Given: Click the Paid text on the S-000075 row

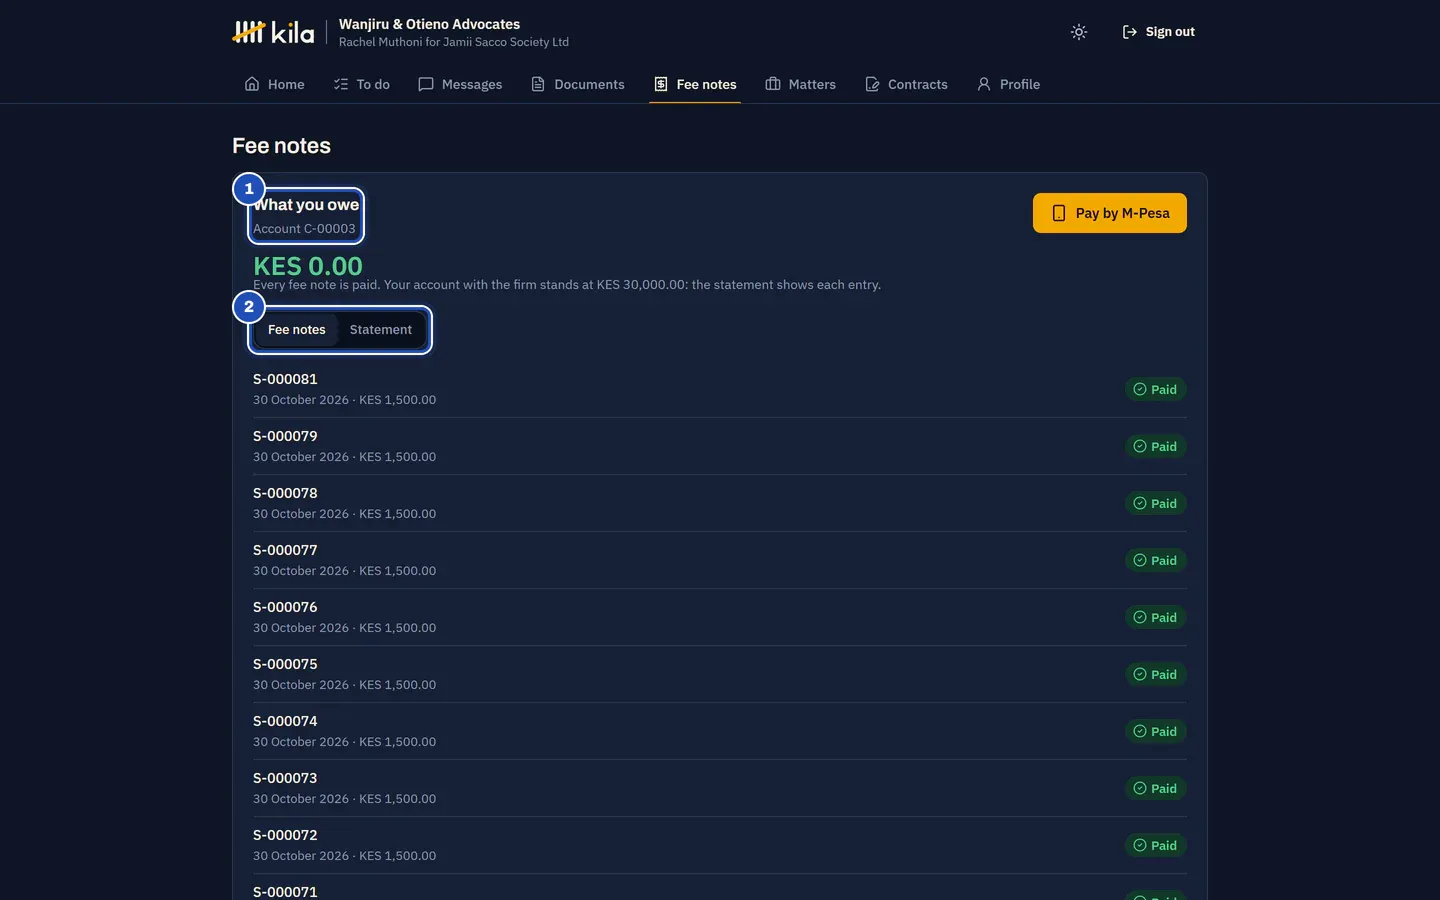Looking at the screenshot, I should 1164,674.
